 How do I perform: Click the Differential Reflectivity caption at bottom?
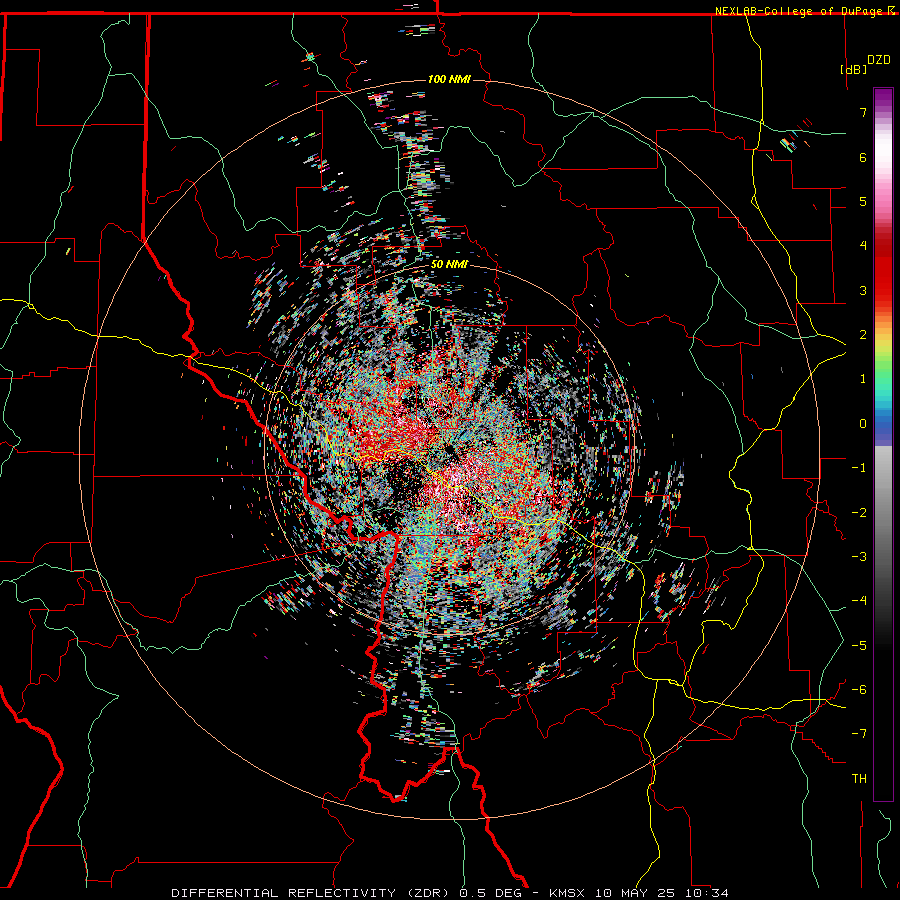pyautogui.click(x=450, y=893)
